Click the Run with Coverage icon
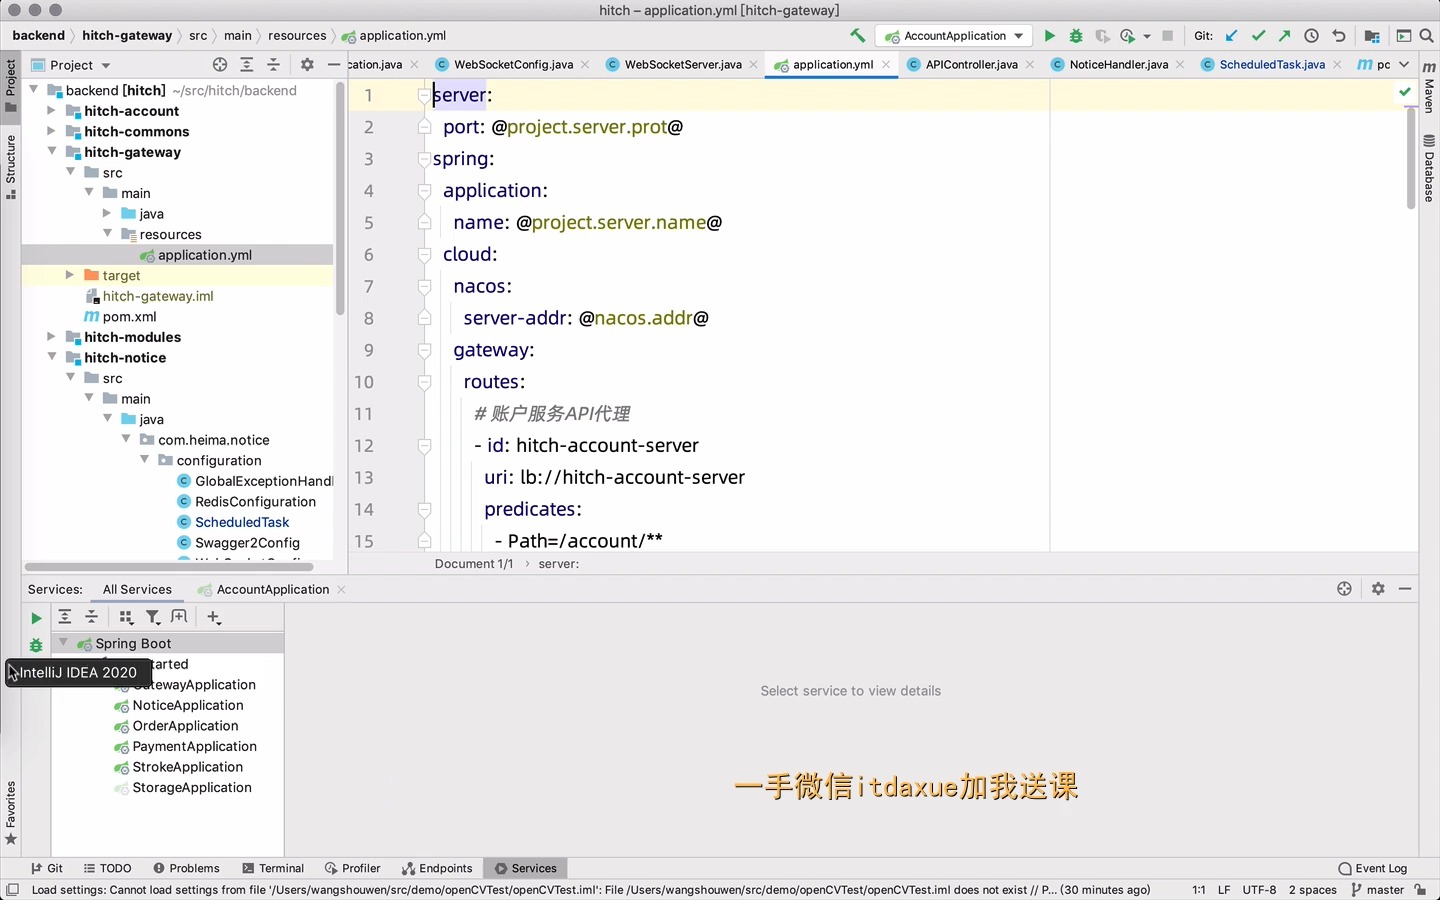Viewport: 1440px width, 900px height. point(1102,35)
